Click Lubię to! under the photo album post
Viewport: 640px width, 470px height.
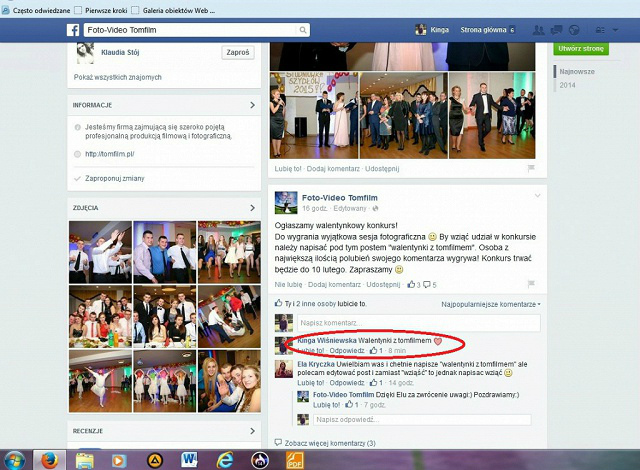point(288,168)
